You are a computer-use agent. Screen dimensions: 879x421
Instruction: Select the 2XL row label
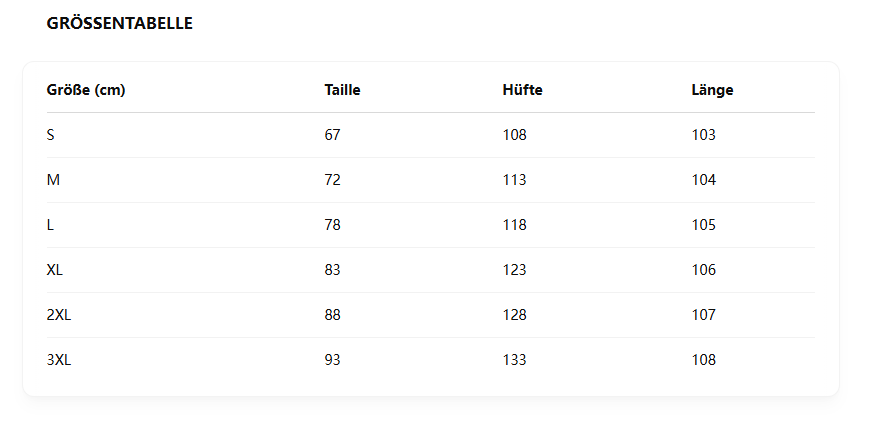tap(59, 314)
